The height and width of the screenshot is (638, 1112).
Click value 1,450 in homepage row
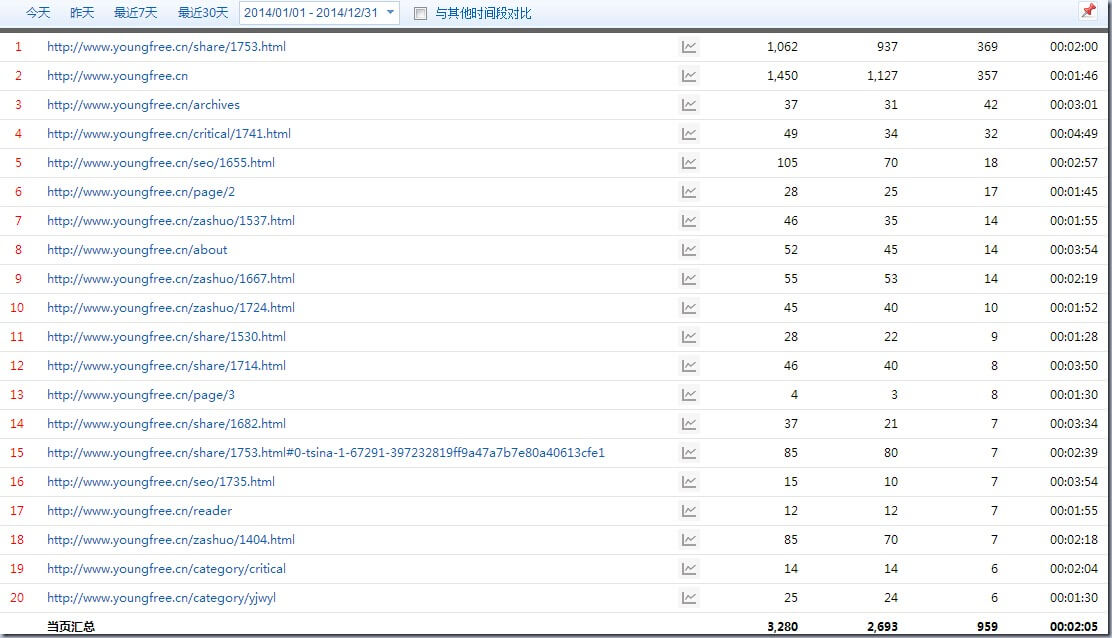coord(782,76)
